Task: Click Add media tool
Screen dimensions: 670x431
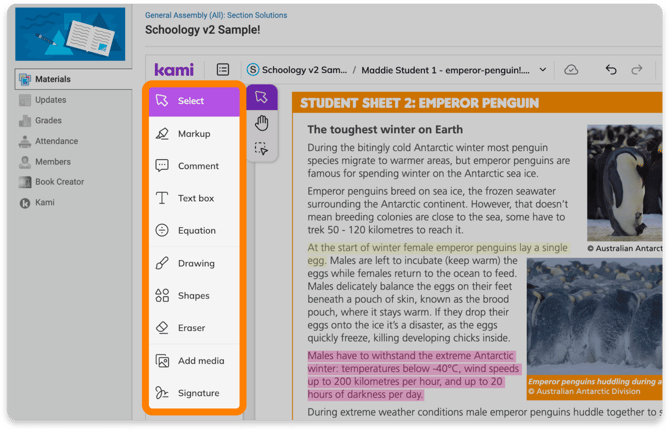Action: (194, 361)
